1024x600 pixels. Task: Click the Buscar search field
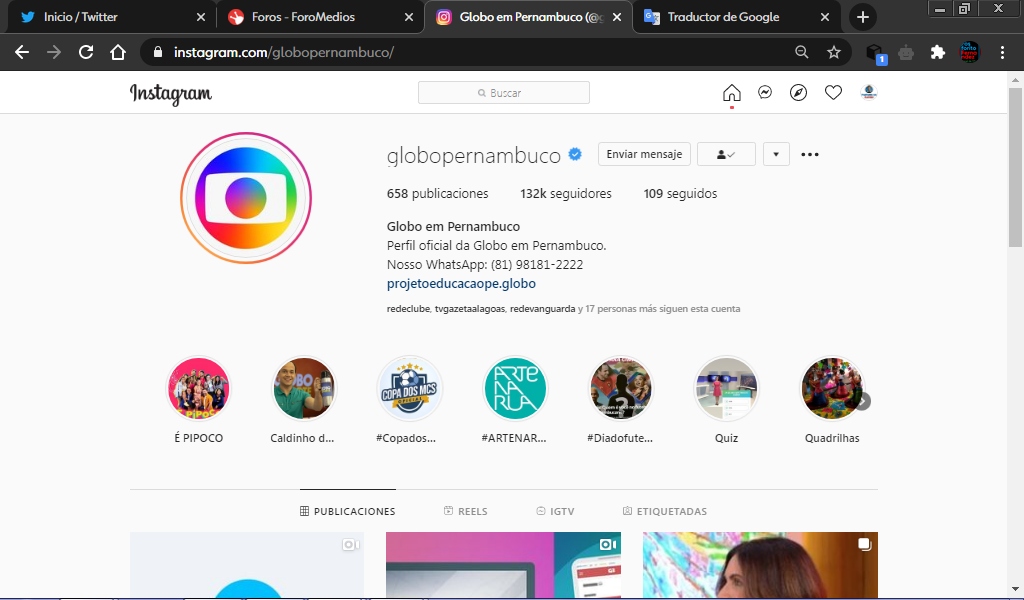click(504, 93)
